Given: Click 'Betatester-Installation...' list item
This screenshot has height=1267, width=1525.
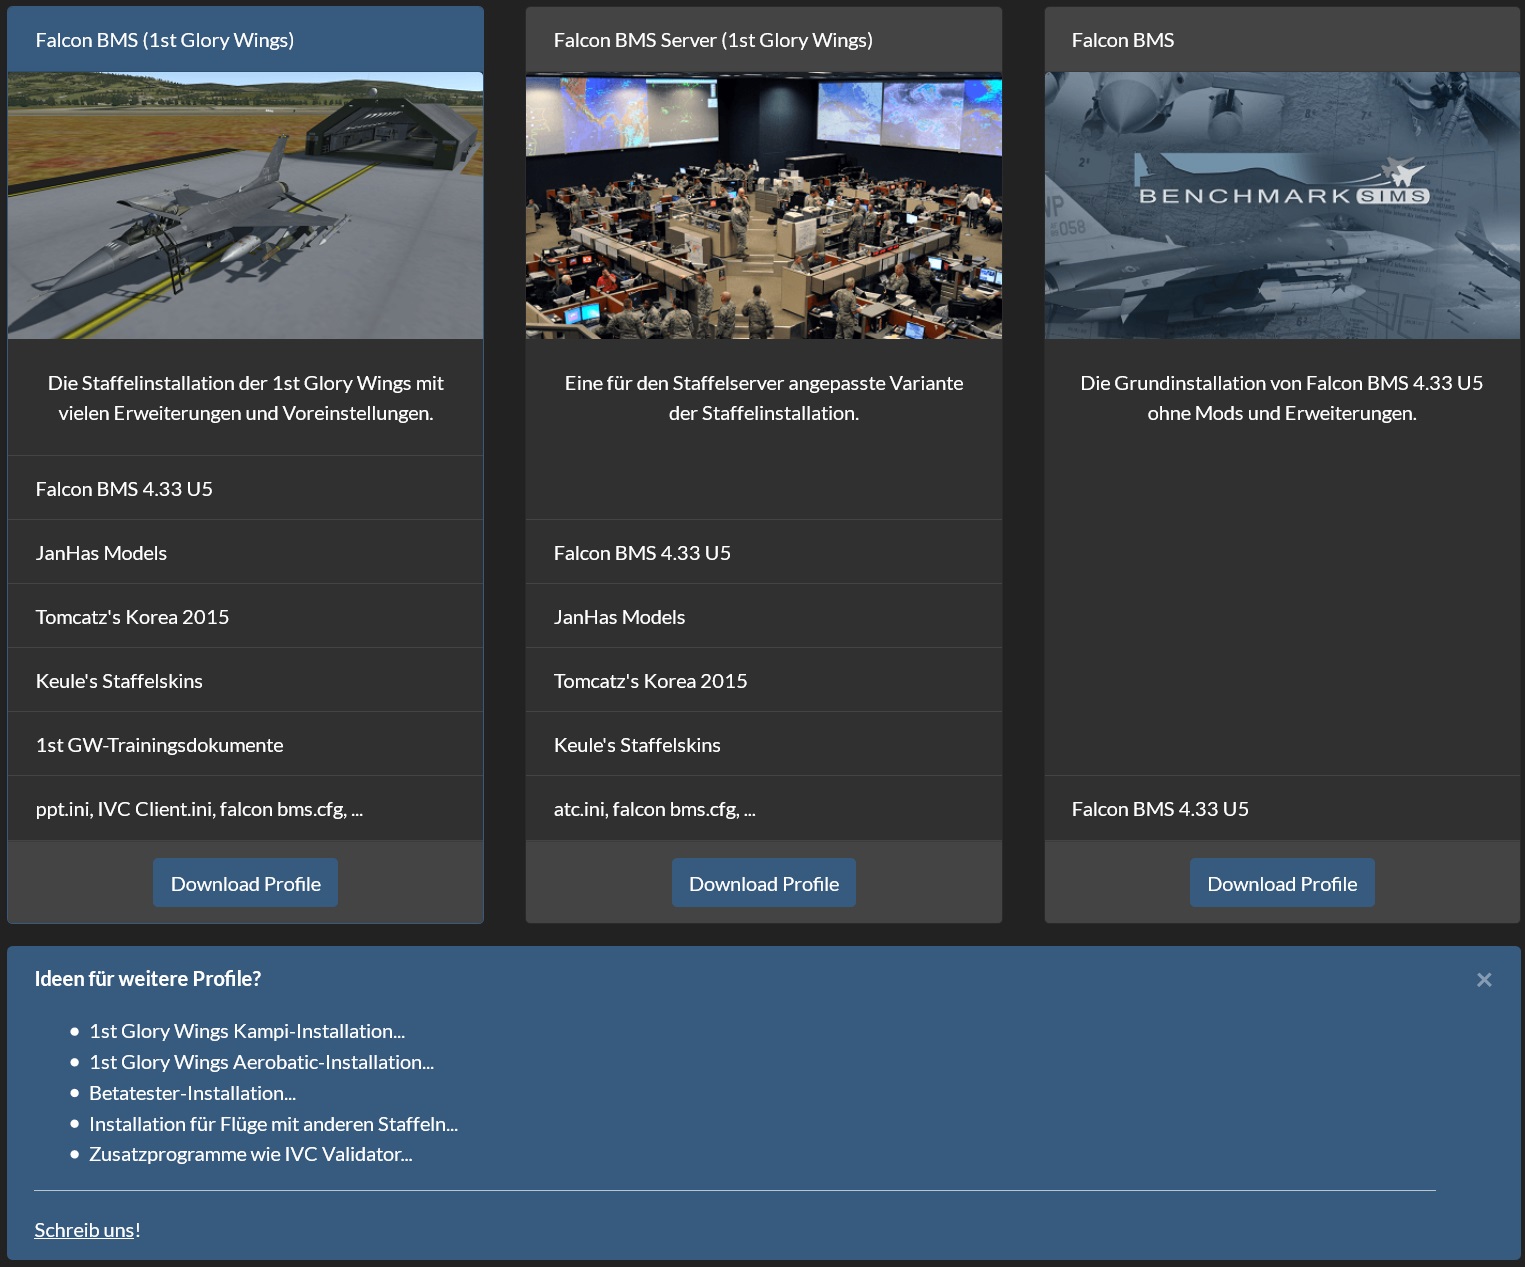Looking at the screenshot, I should coord(192,1093).
